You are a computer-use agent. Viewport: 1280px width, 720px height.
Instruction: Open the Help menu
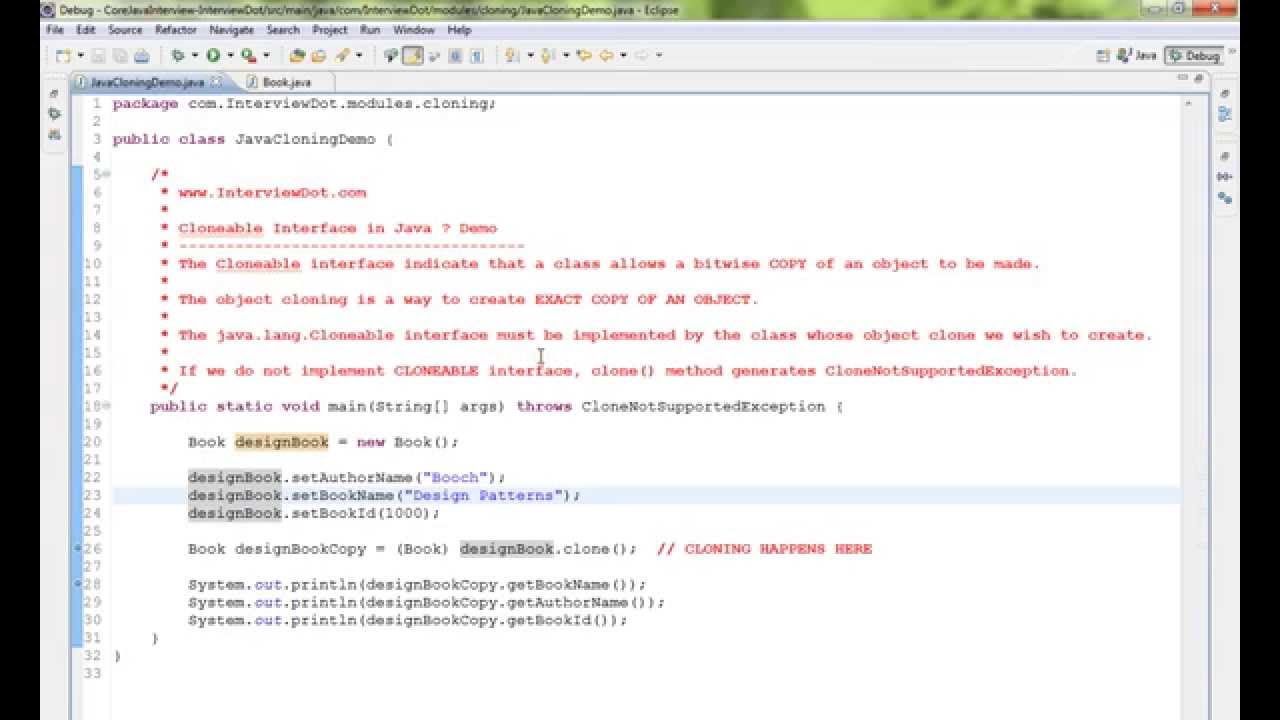(x=459, y=30)
